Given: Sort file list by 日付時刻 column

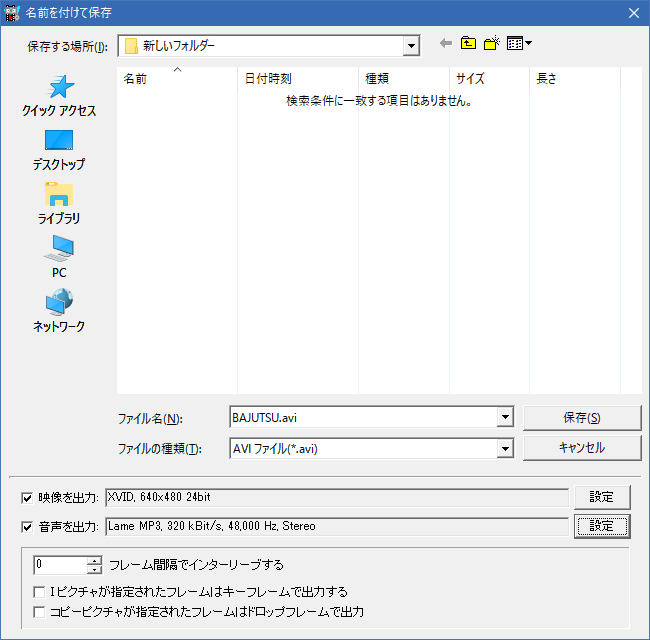Looking at the screenshot, I should 297,79.
